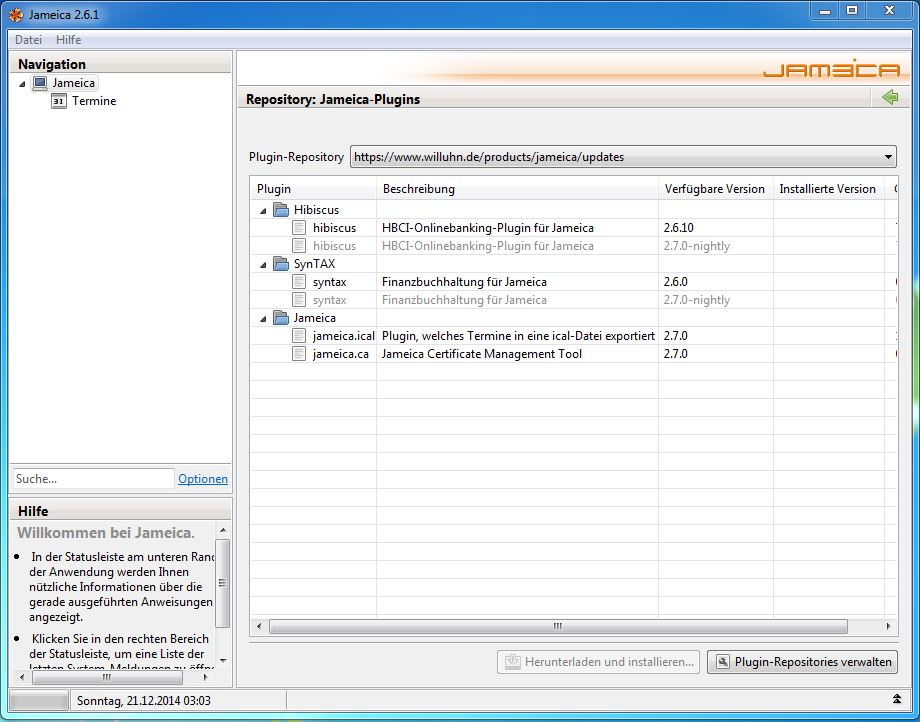
Task: Click the document icon of hibiscus 2.6.10
Action: [299, 228]
